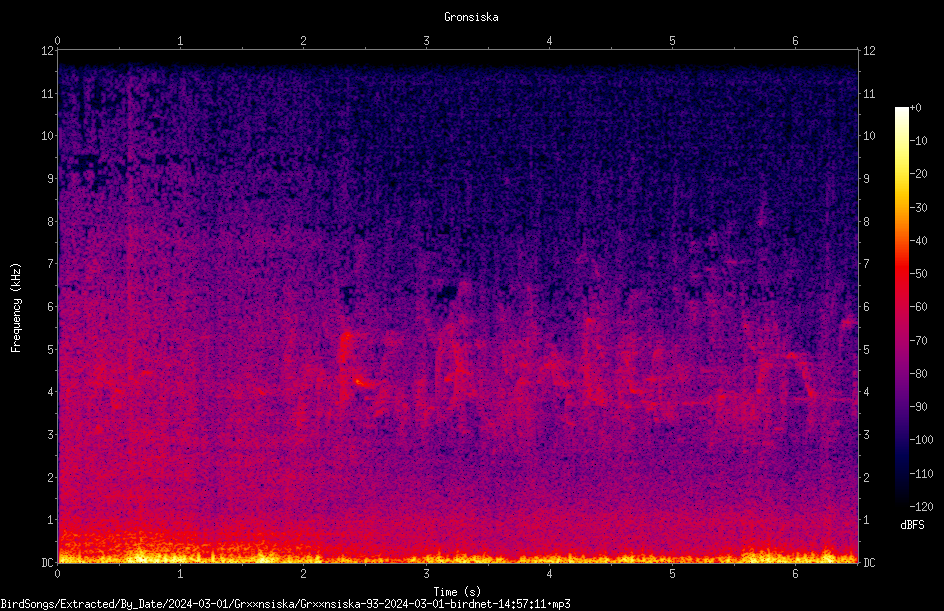The height and width of the screenshot is (611, 944).
Task: Click the 2 kHz label on the right axis
Action: coord(866,477)
